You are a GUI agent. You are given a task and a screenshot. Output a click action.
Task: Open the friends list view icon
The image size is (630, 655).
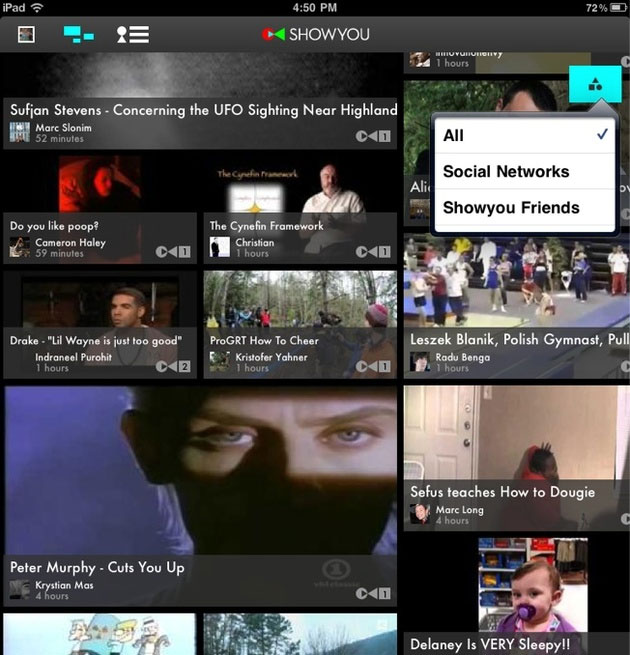pos(132,34)
